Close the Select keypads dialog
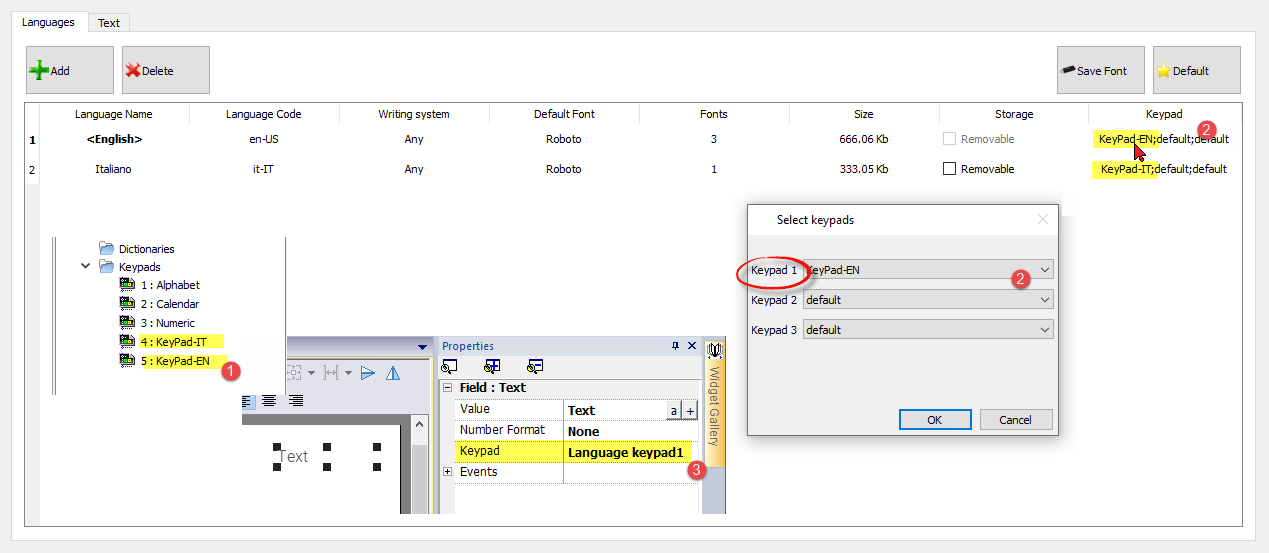Screen dimensions: 1269x553 (1042, 219)
